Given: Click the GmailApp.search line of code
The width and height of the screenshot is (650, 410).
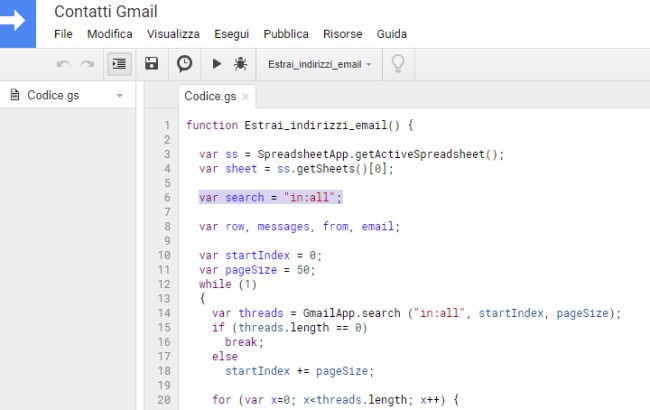Looking at the screenshot, I should tap(417, 313).
